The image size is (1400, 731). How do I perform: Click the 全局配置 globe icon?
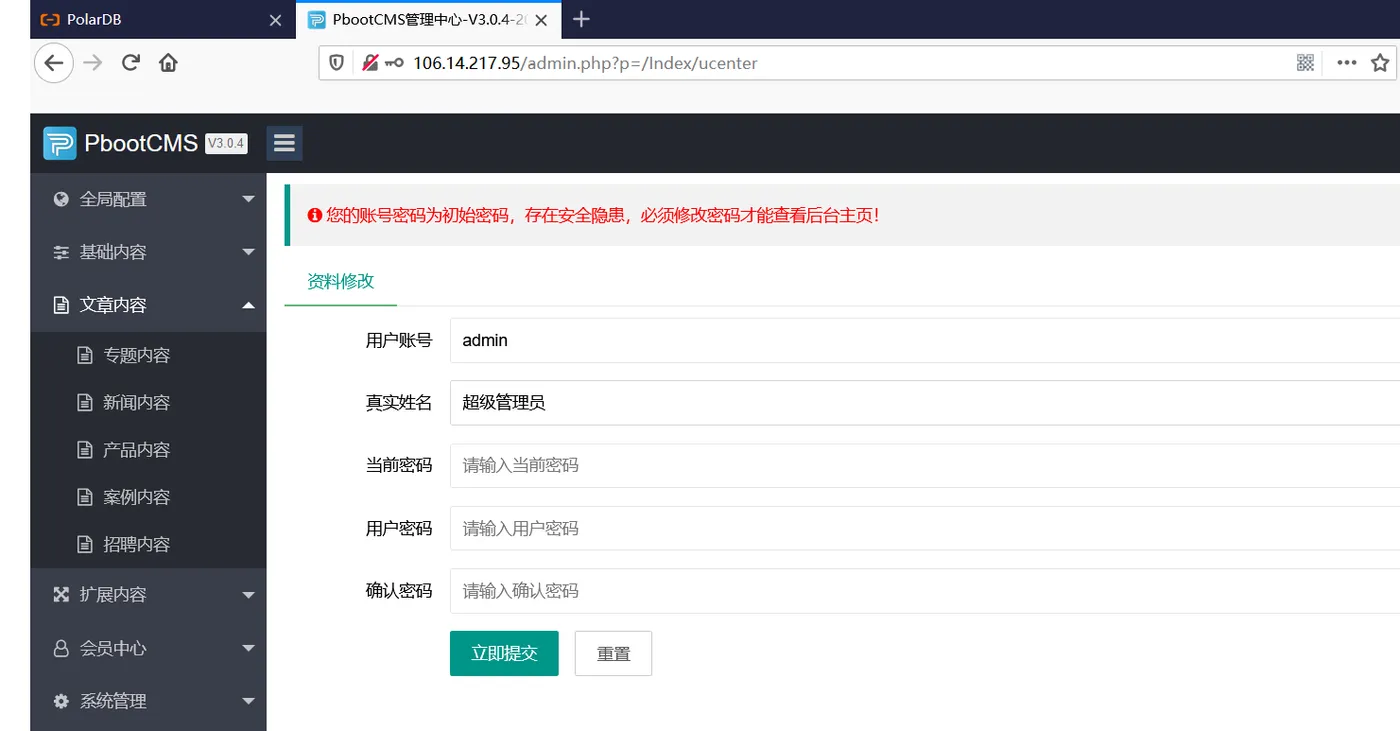pyautogui.click(x=61, y=199)
